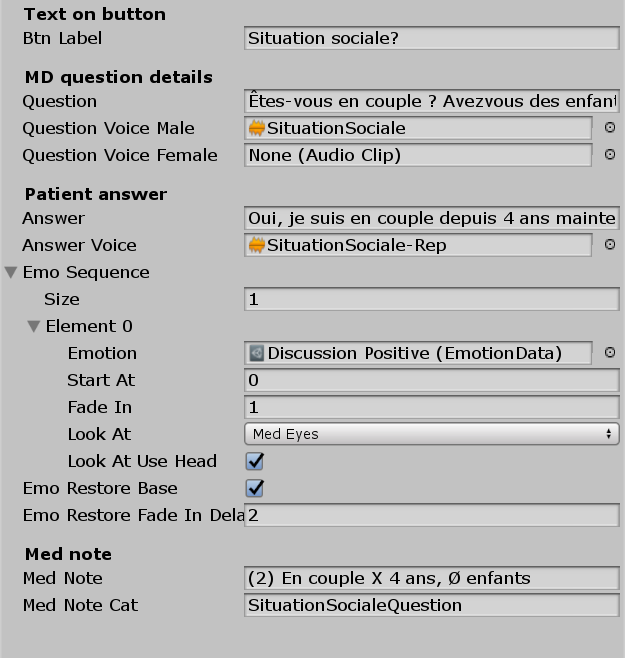Screen dimensions: 625x658
Task: Open object picker for Emotion field
Action: coord(610,353)
